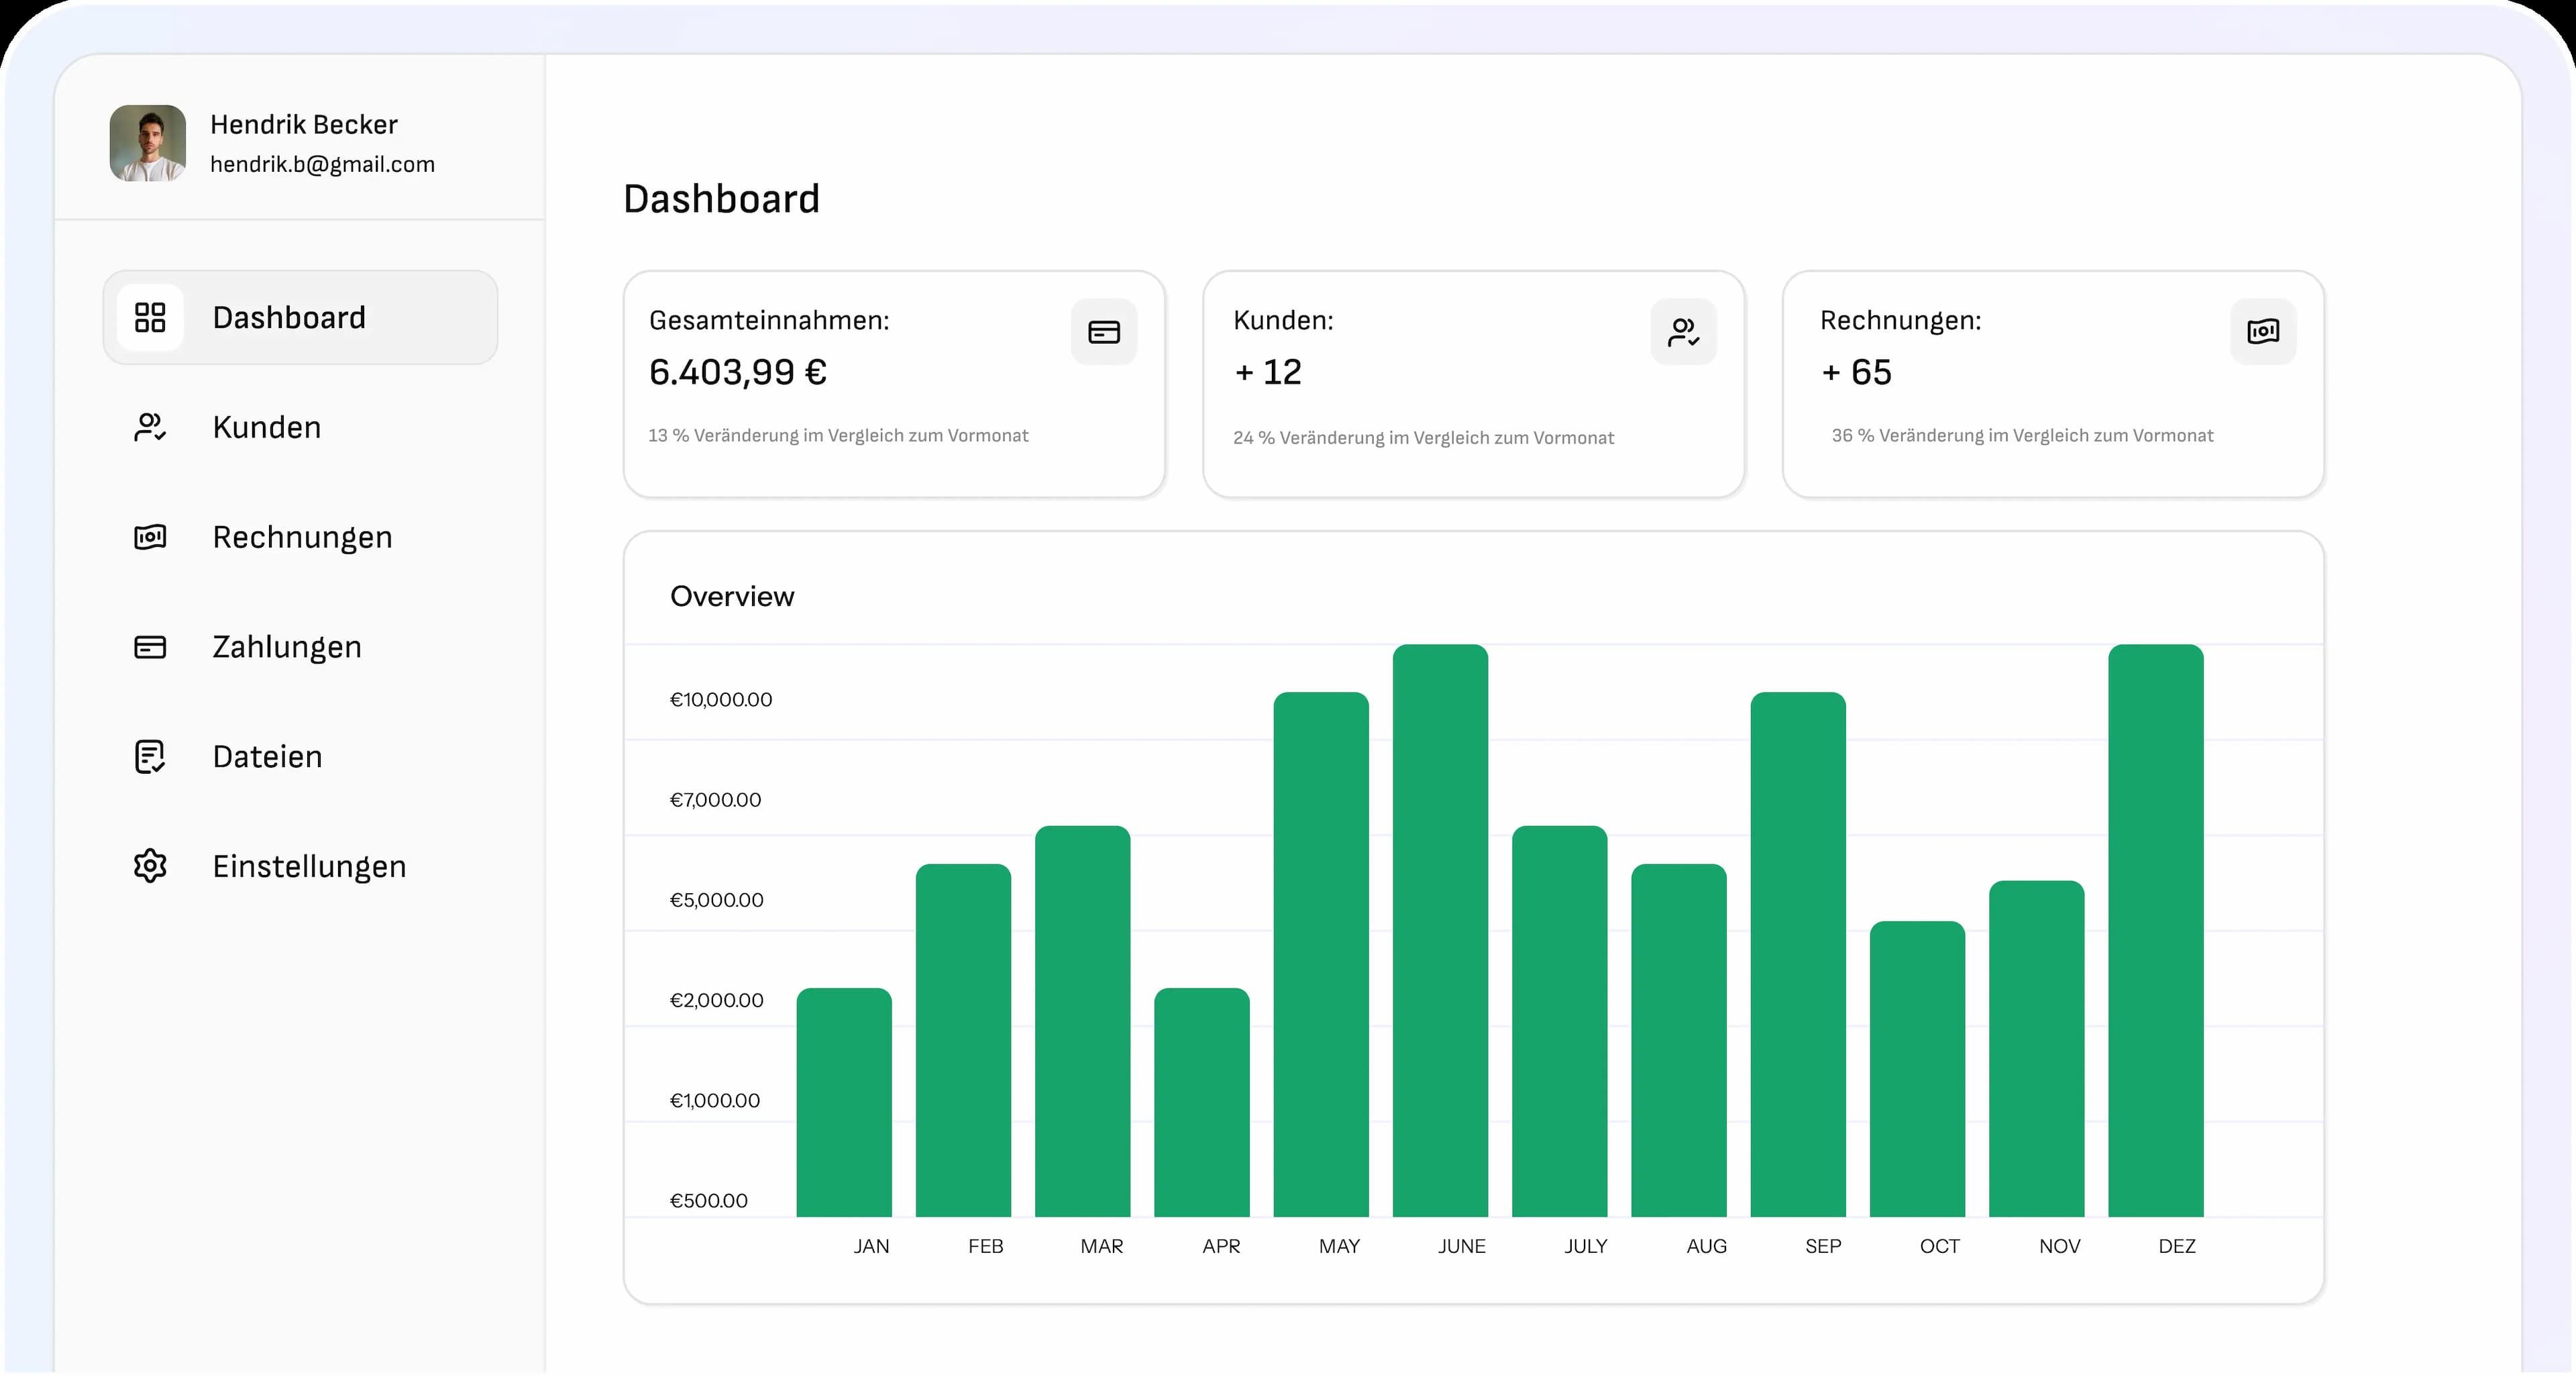Click the Dashboard page heading
2576x1377 pixels.
pos(721,199)
